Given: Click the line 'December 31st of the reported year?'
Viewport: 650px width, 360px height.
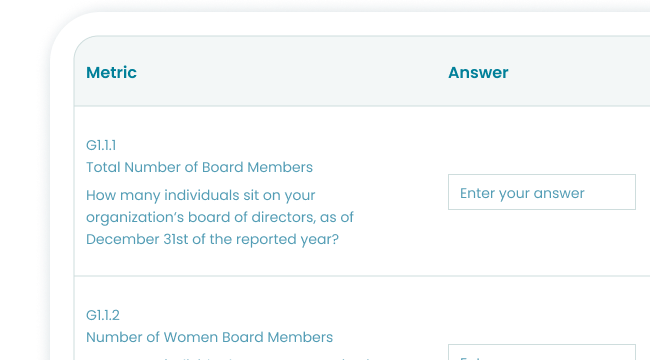Looking at the screenshot, I should pos(212,239).
